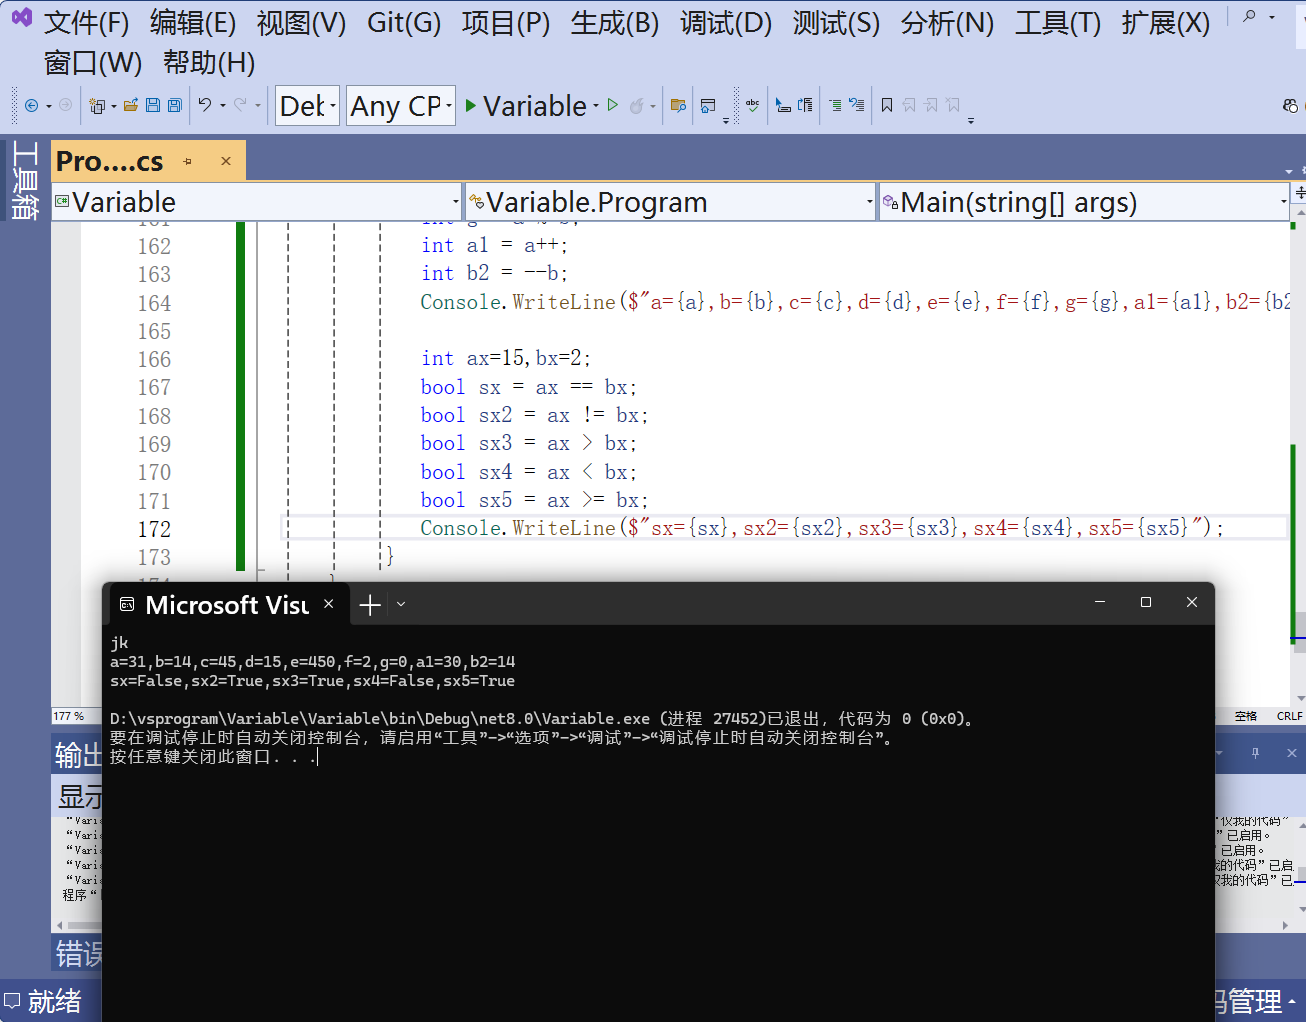1306x1022 pixels.
Task: Open the 帮助(H) menu
Action: point(209,62)
